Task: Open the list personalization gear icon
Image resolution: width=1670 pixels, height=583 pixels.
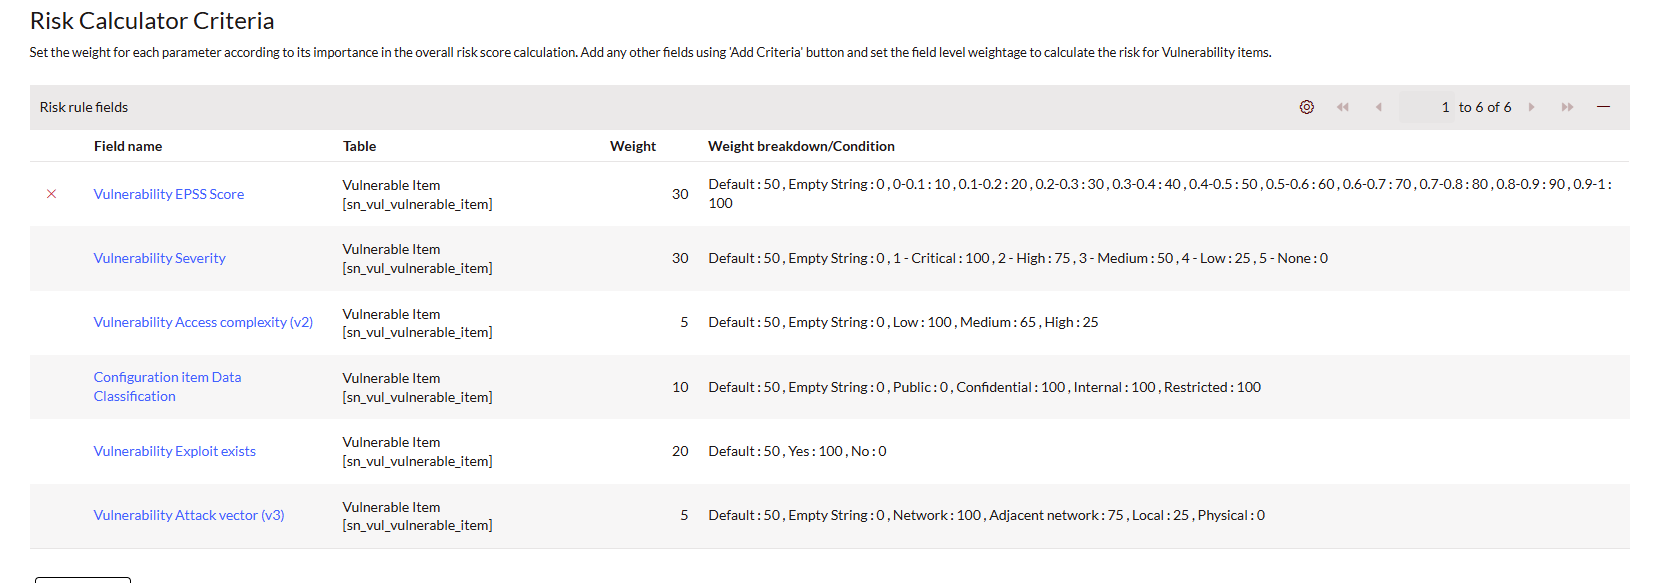Action: coord(1307,107)
